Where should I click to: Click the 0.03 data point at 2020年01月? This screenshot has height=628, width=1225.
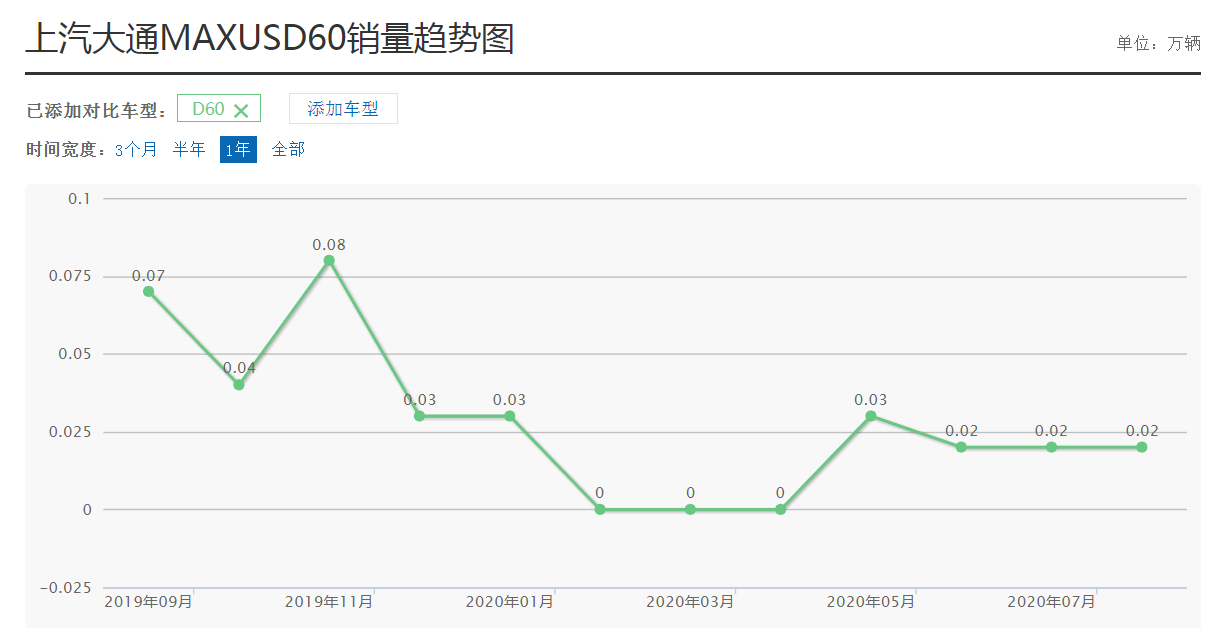(x=509, y=416)
